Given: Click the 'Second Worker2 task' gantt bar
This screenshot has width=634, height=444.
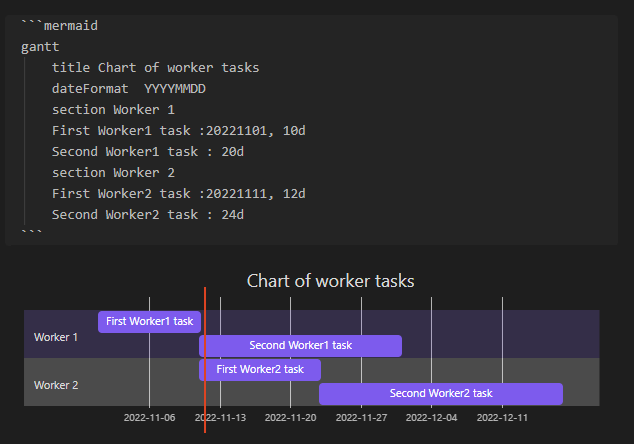Looking at the screenshot, I should (441, 393).
